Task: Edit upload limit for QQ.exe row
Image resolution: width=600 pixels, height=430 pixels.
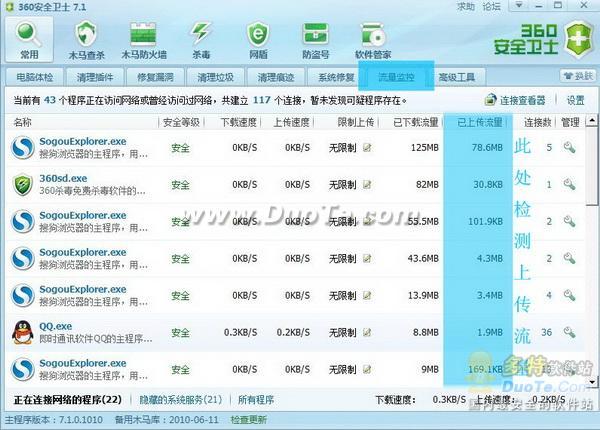Action: tap(367, 332)
